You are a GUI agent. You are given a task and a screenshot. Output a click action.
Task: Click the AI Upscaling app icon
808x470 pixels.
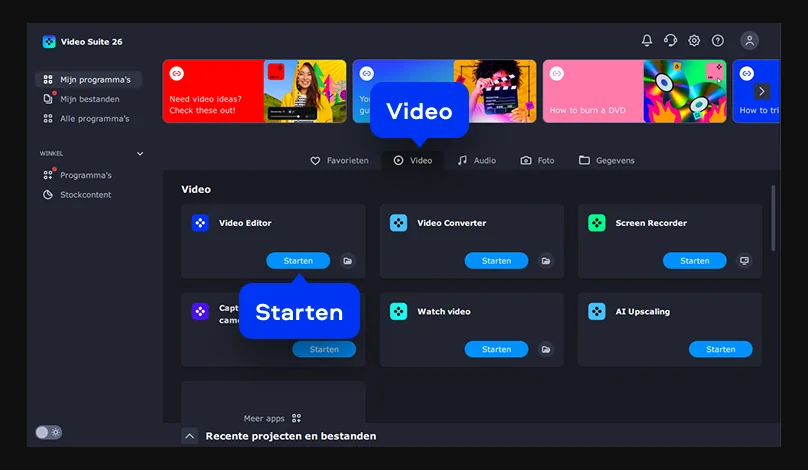(x=597, y=311)
